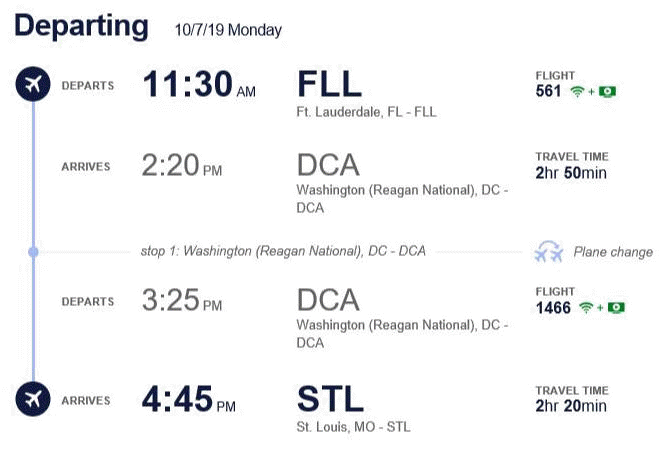This screenshot has height=452, width=668.
Task: Click flight number 1466
Action: click(x=553, y=308)
